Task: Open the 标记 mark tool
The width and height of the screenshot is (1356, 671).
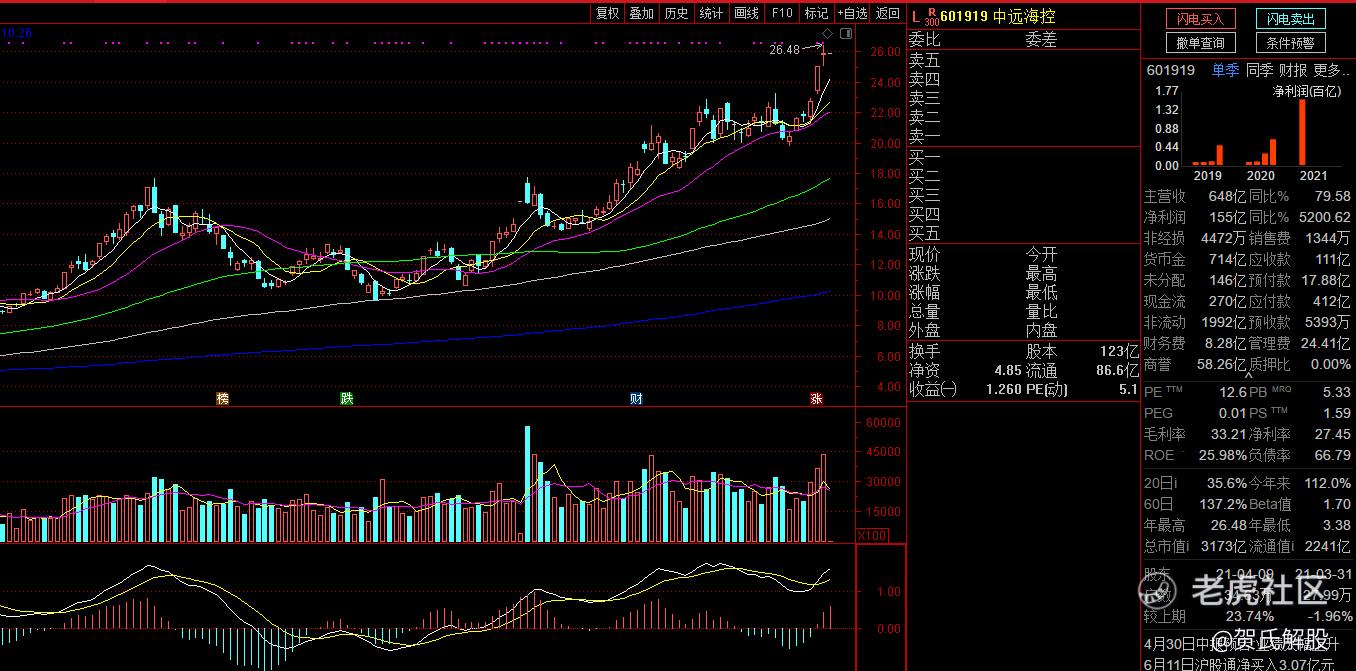Action: point(816,13)
